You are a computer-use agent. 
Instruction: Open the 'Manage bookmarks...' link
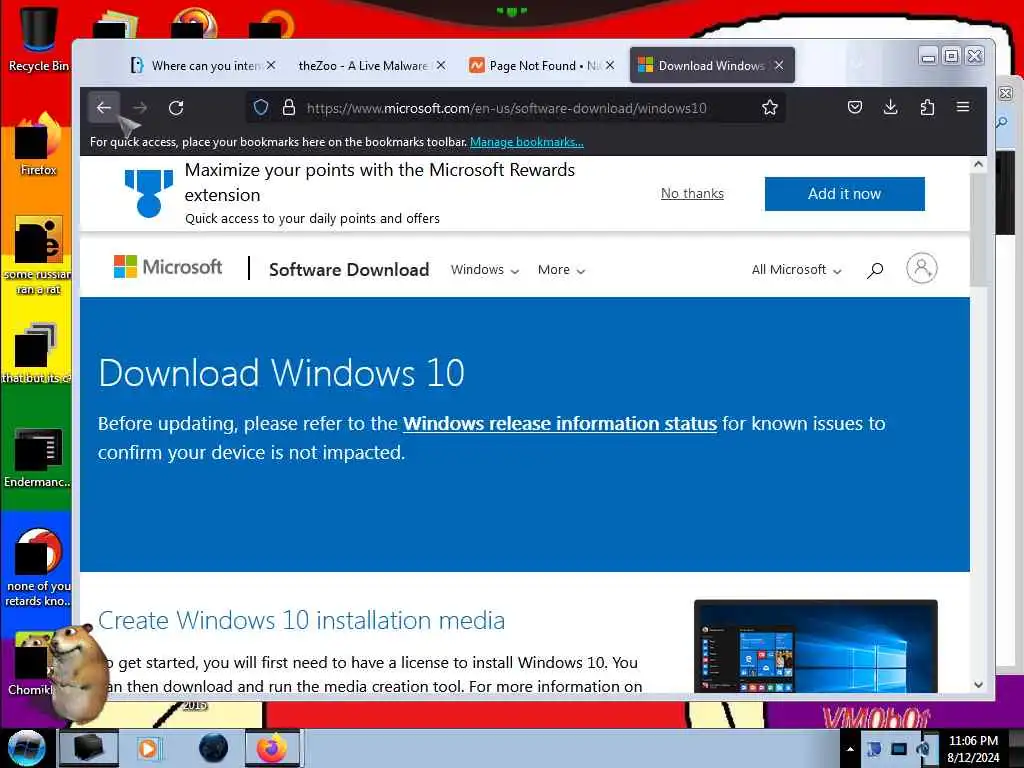(x=526, y=142)
